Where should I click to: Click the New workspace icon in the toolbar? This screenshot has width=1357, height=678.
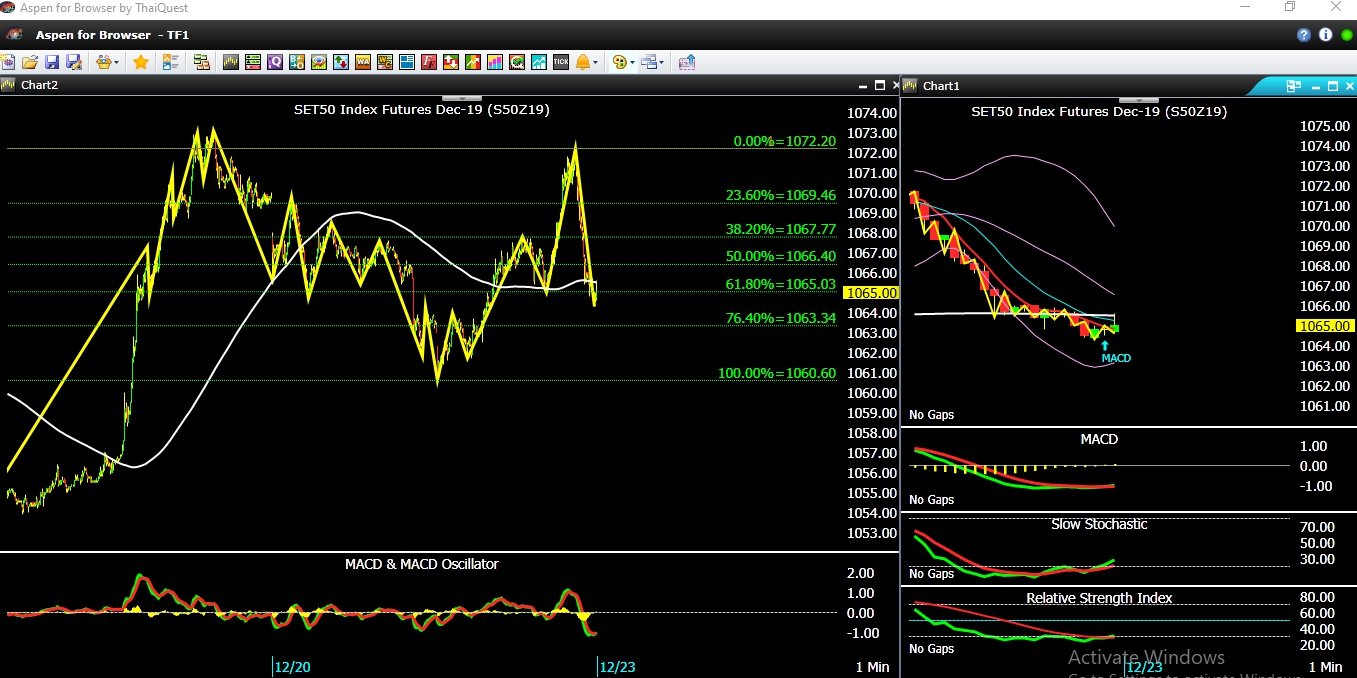tap(8, 62)
